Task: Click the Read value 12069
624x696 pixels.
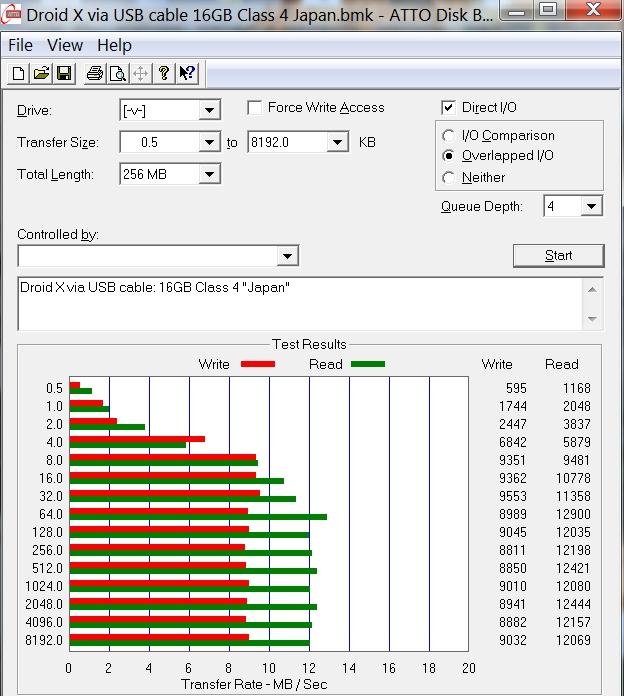Action: tap(573, 641)
